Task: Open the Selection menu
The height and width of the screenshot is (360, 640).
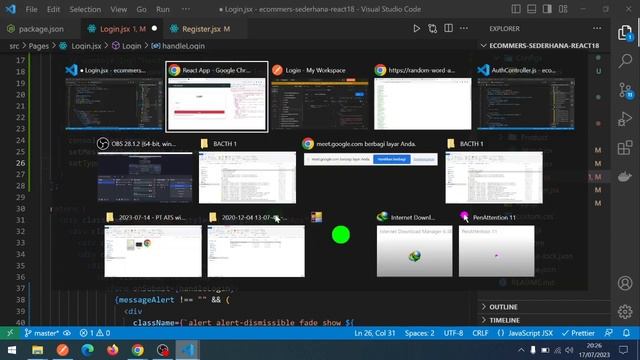Action: pos(85,9)
